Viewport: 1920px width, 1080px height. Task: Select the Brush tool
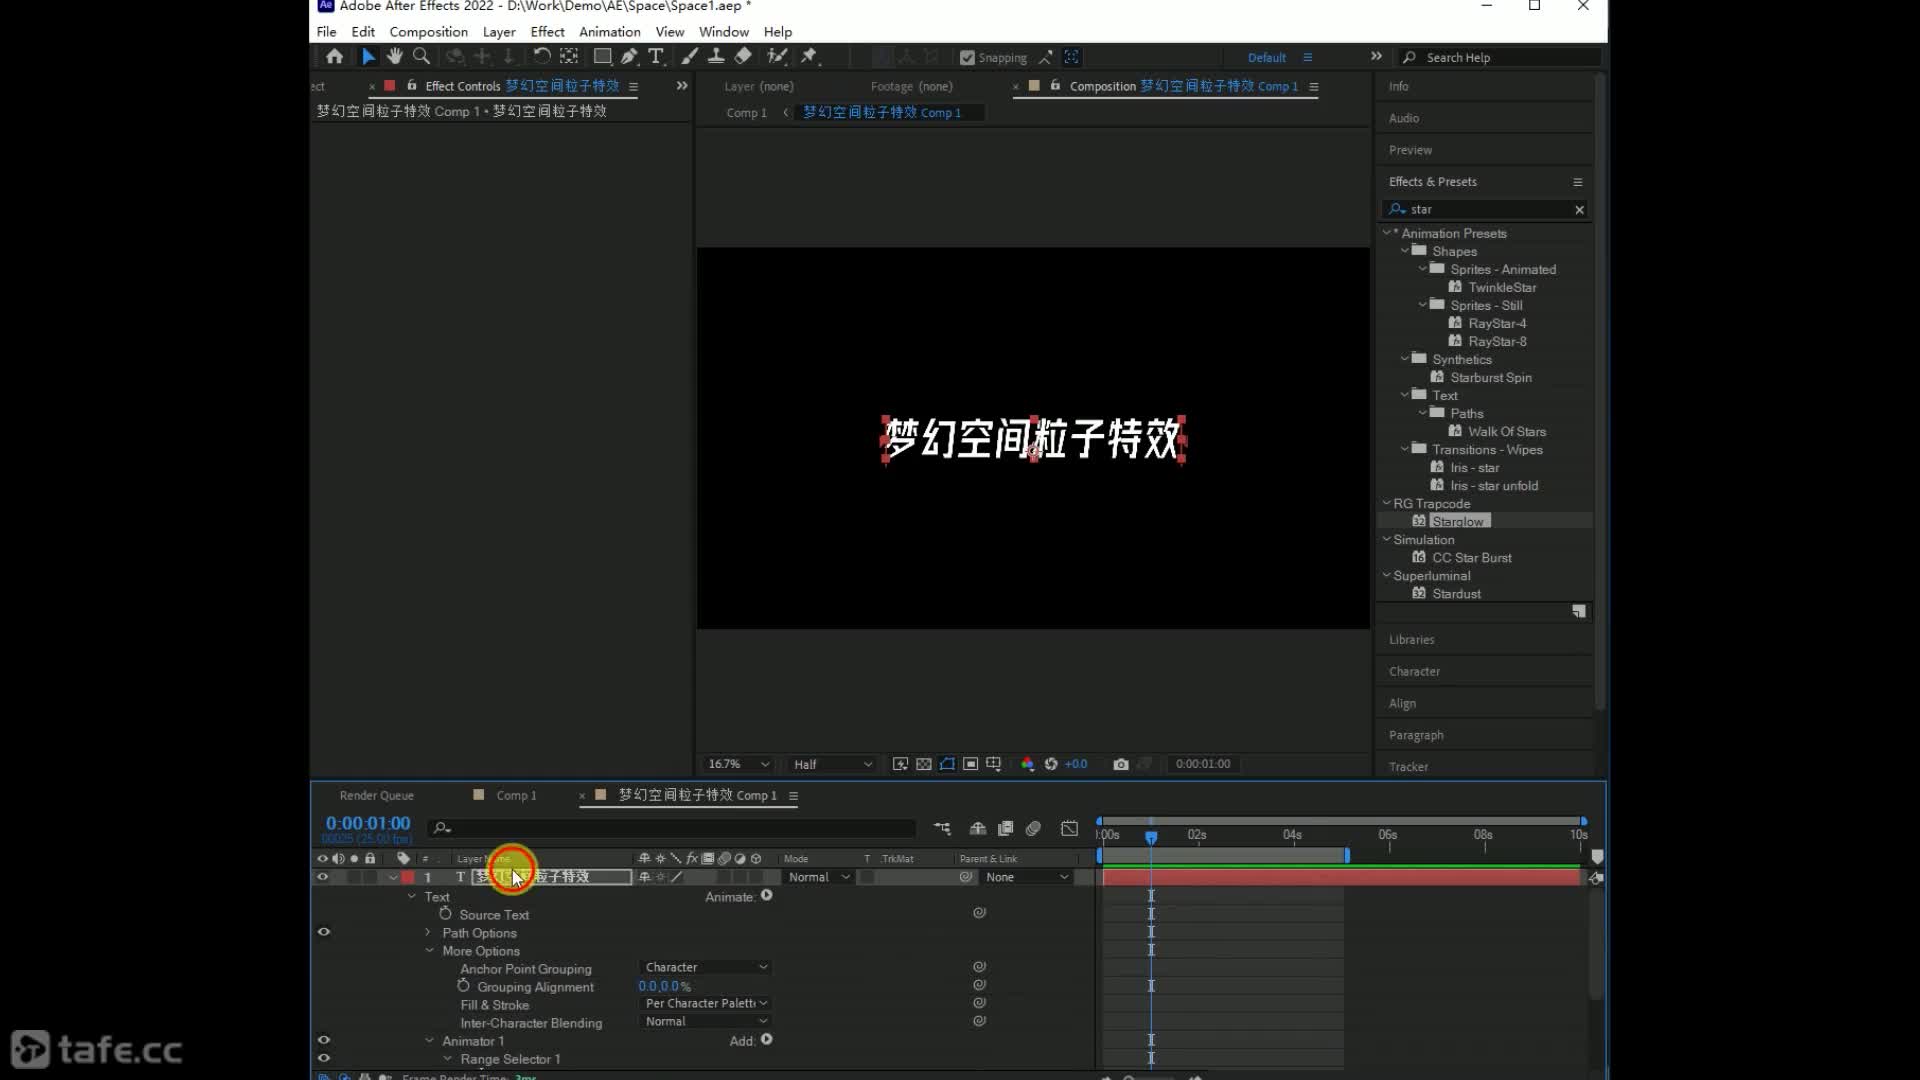coord(689,57)
